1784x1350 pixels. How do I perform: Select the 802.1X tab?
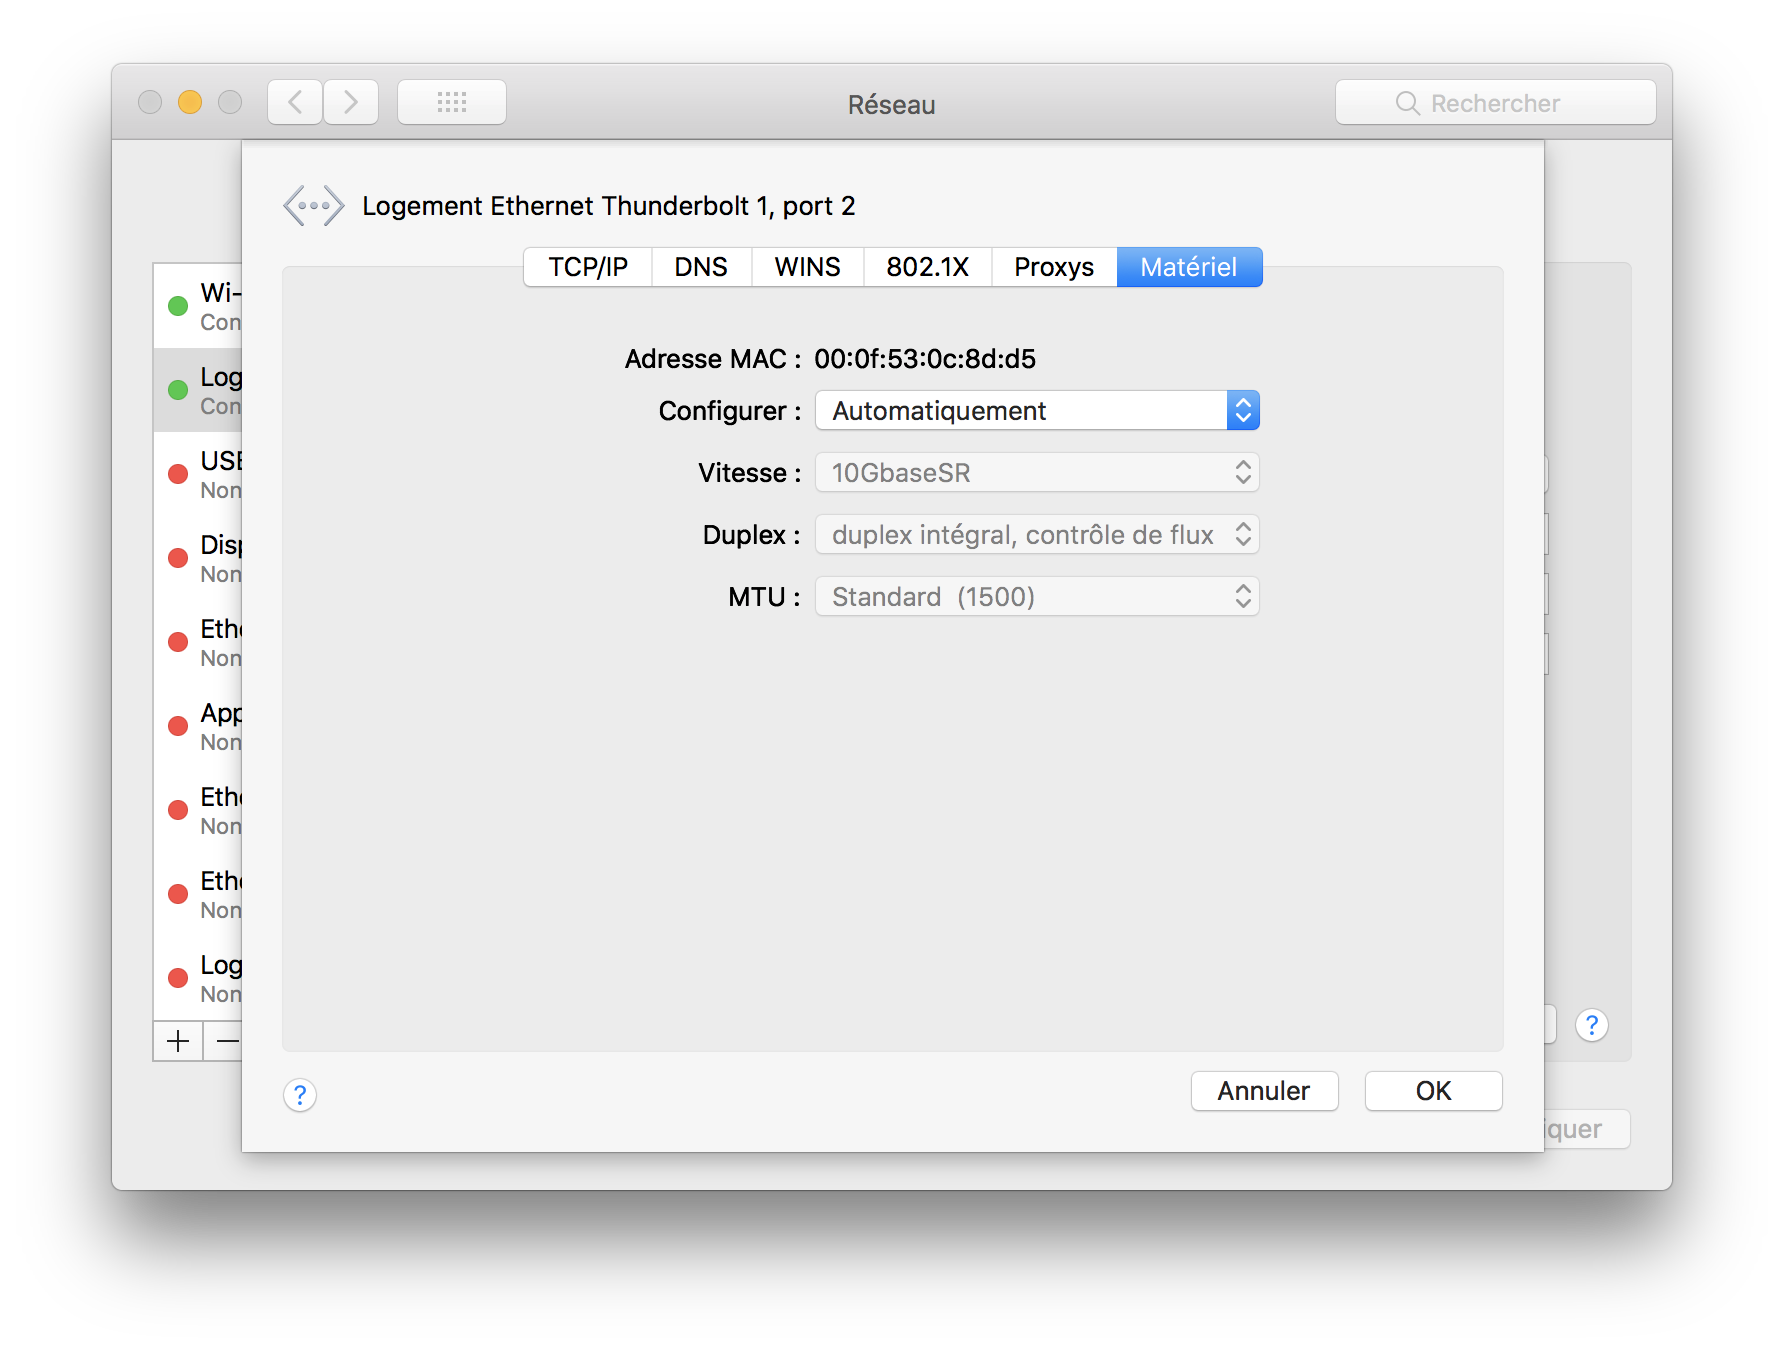(927, 267)
